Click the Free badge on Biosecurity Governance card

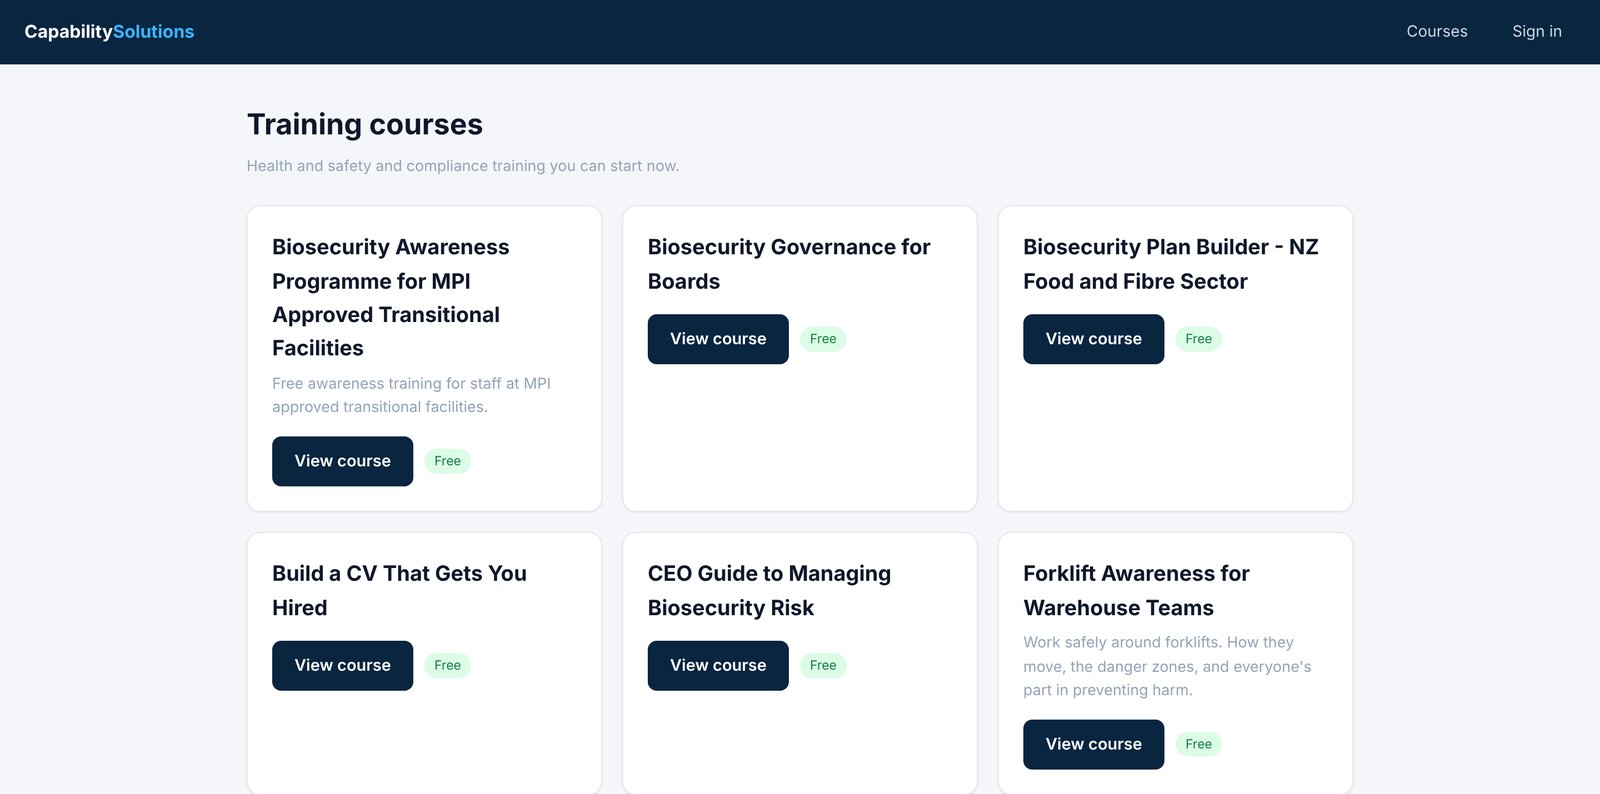tap(823, 339)
